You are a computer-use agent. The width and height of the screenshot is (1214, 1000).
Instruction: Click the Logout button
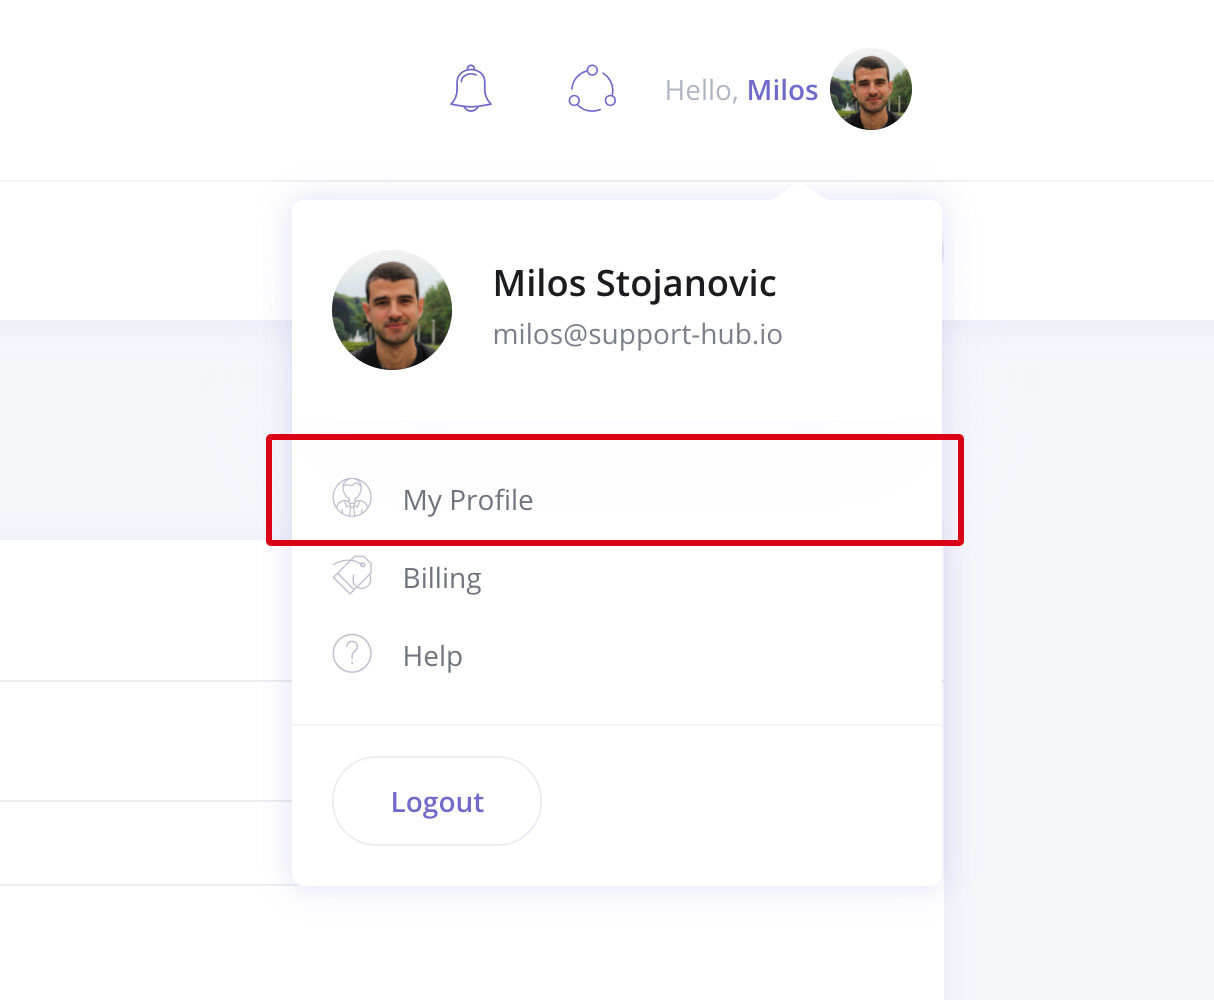[437, 801]
